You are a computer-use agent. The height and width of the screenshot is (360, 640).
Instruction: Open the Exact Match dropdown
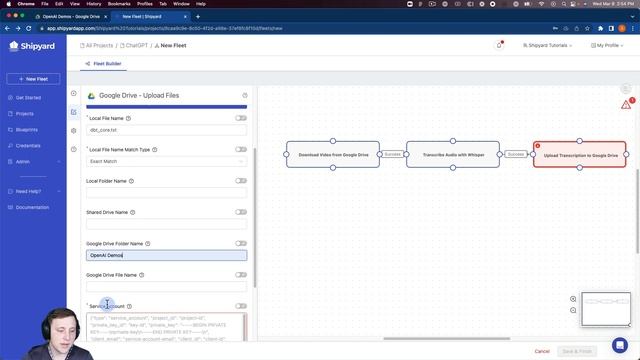point(167,162)
